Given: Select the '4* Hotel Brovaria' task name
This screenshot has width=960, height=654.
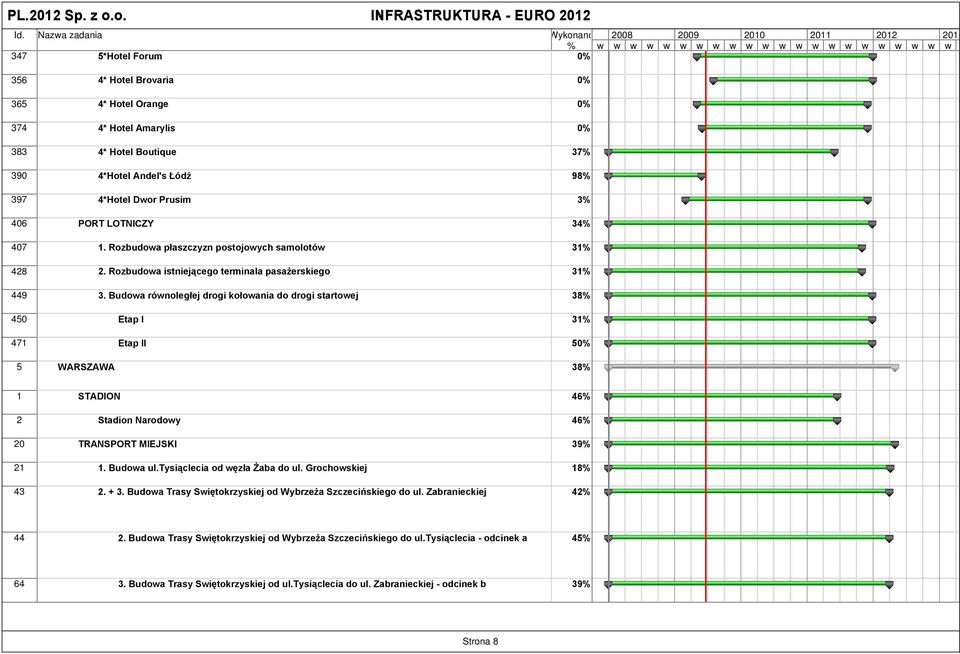Looking at the screenshot, I should pyautogui.click(x=135, y=80).
